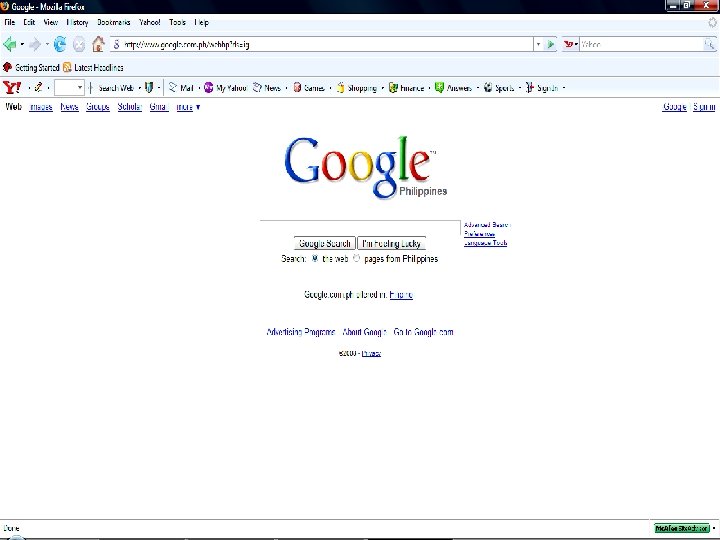
Task: Open the View menu
Action: pos(51,22)
